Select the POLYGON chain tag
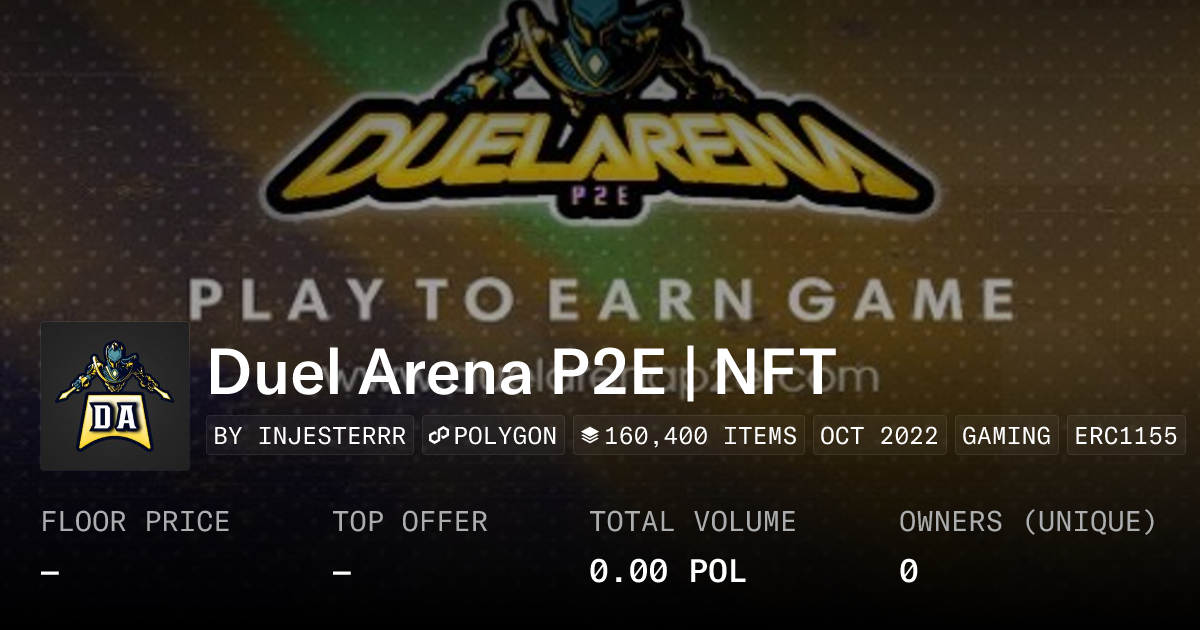This screenshot has width=1200, height=630. (494, 436)
